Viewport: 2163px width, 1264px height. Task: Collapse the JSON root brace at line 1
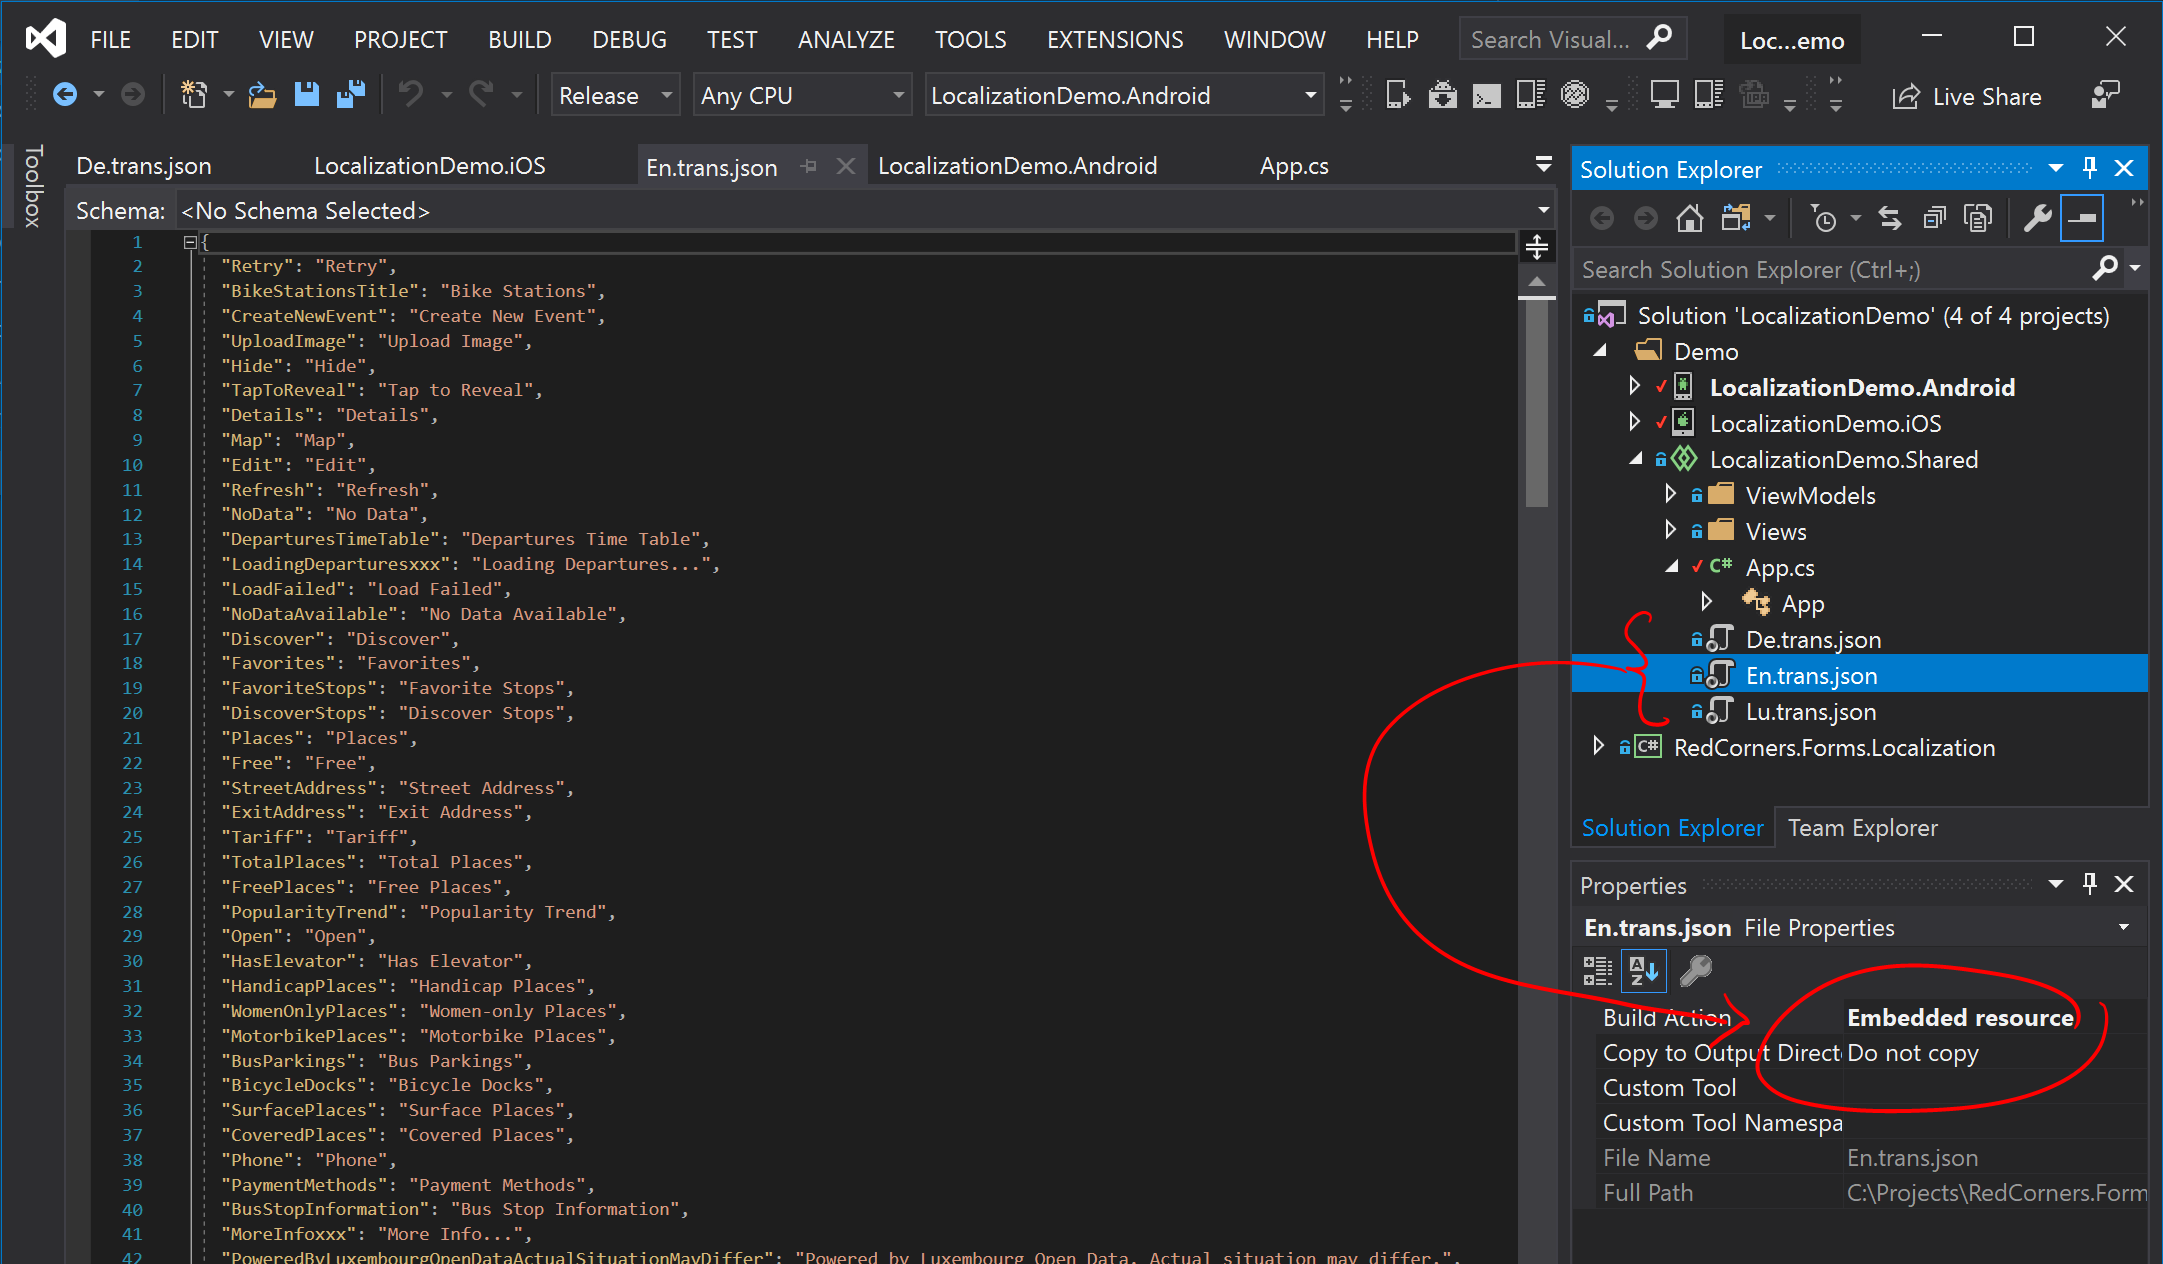point(189,242)
